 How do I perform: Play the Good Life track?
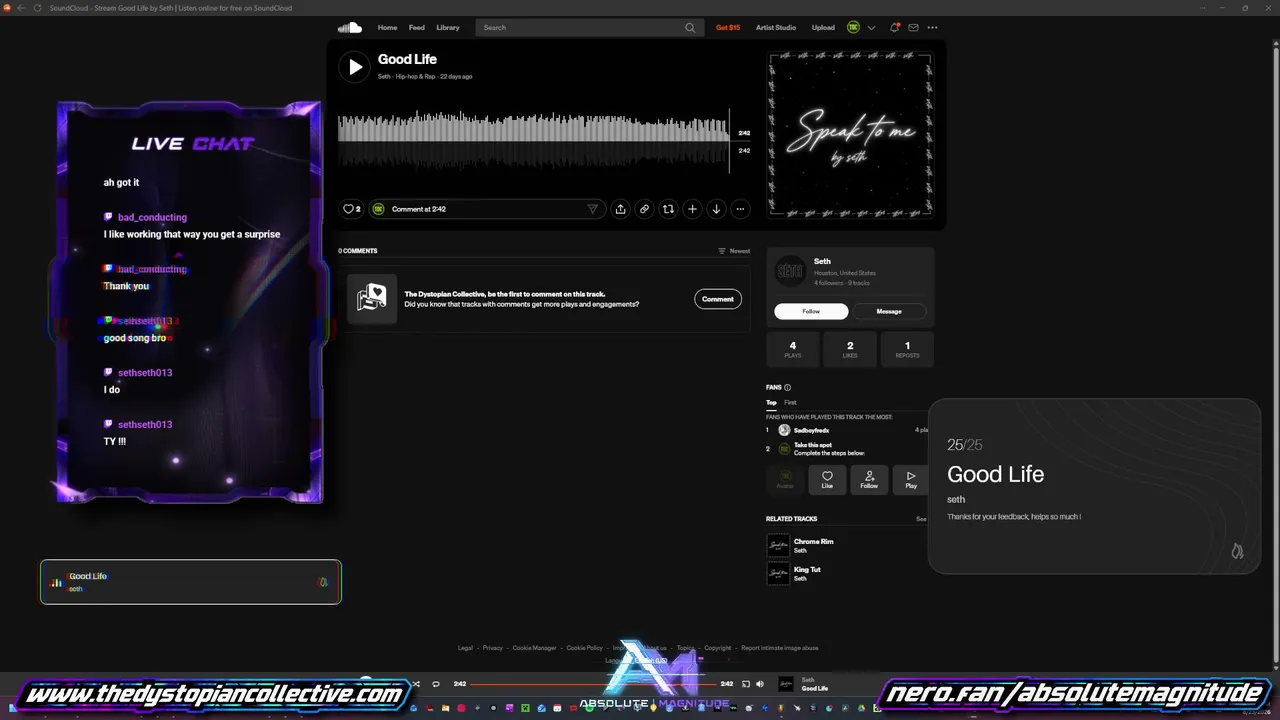point(354,67)
